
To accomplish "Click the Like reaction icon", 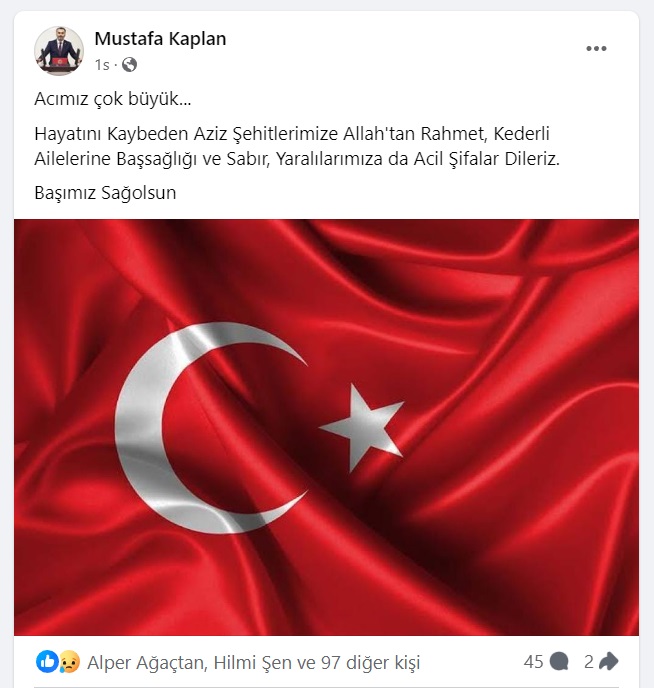I will [47, 661].
